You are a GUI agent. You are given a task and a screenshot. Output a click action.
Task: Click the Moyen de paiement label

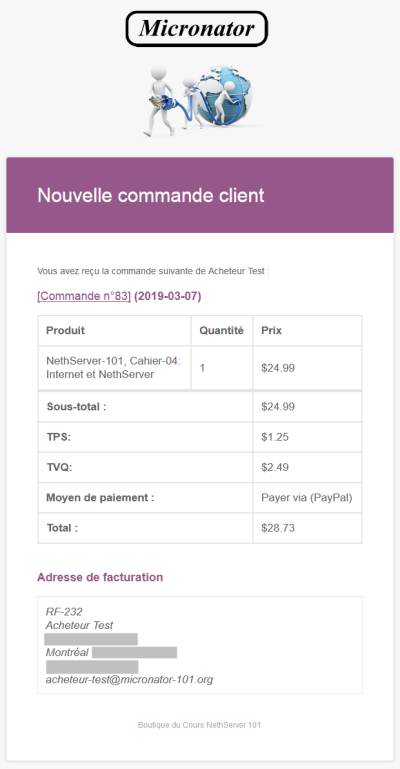(x=100, y=498)
